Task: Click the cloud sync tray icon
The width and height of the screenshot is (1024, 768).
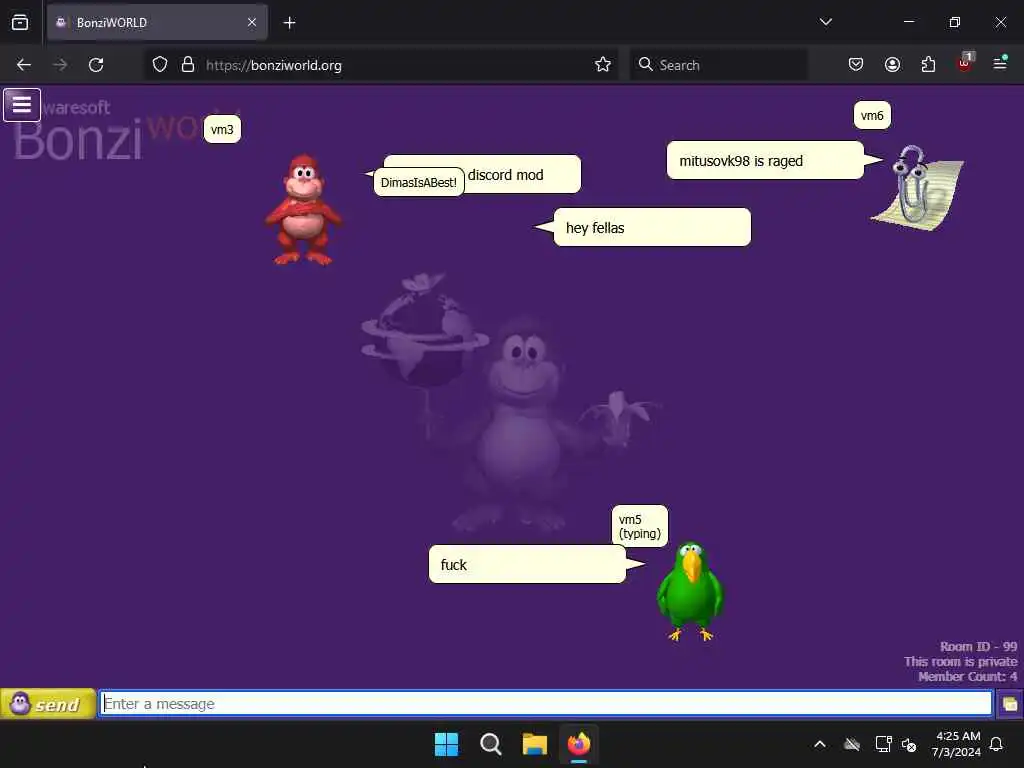Action: tap(852, 744)
